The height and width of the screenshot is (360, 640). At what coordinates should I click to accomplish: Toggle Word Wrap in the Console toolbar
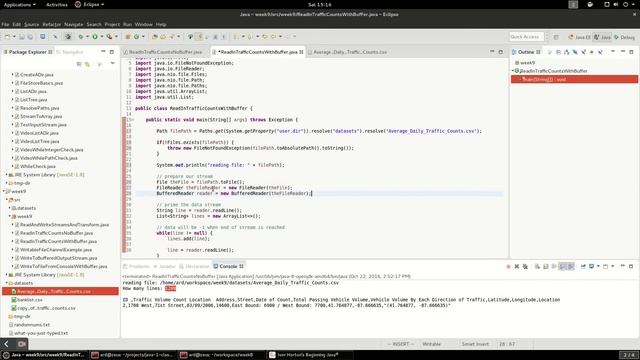tap(554, 267)
